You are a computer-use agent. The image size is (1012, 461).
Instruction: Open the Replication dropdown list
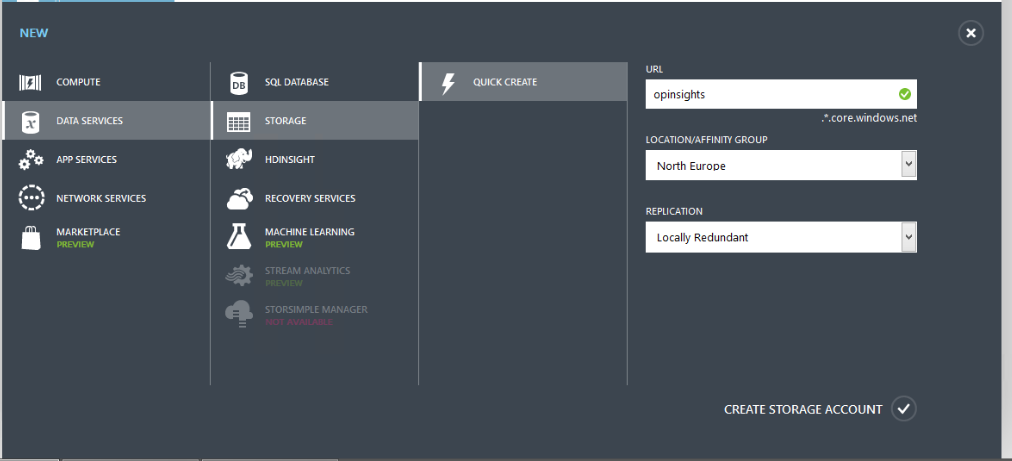(x=908, y=237)
